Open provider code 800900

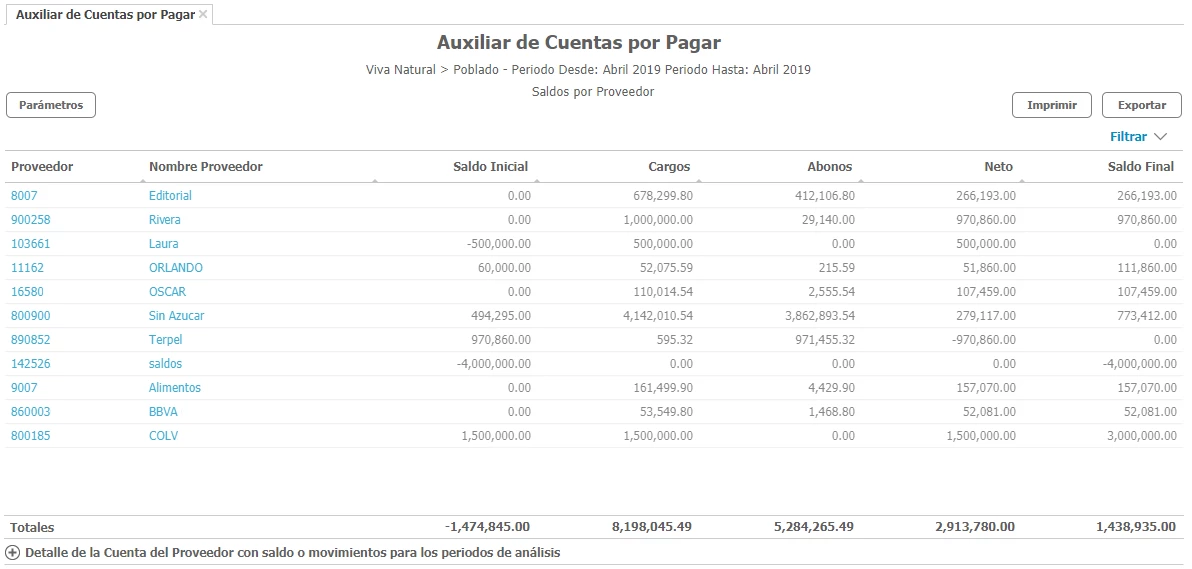(x=30, y=316)
